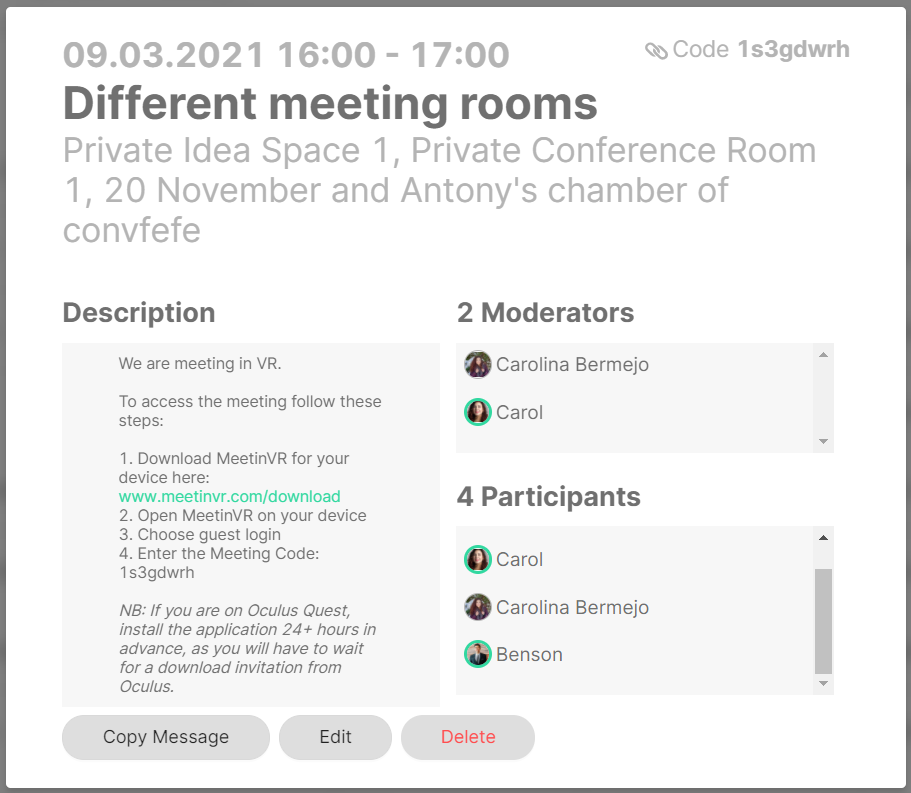Click the Edit button
This screenshot has width=911, height=793.
pyautogui.click(x=335, y=737)
